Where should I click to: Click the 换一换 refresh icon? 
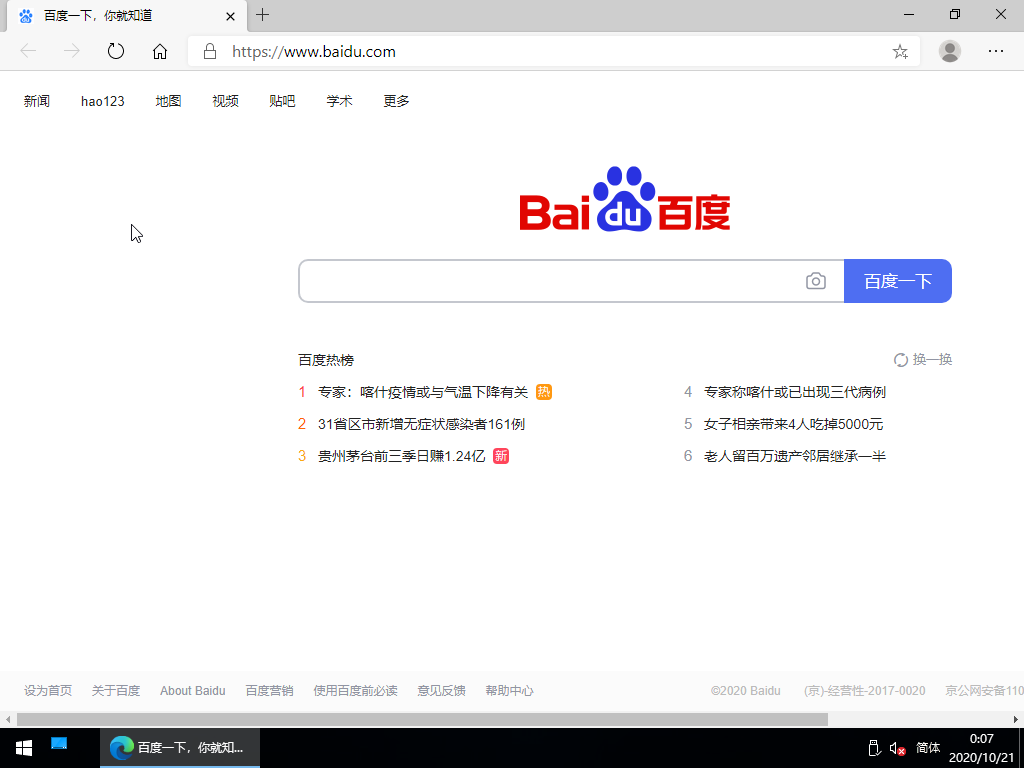pos(901,360)
